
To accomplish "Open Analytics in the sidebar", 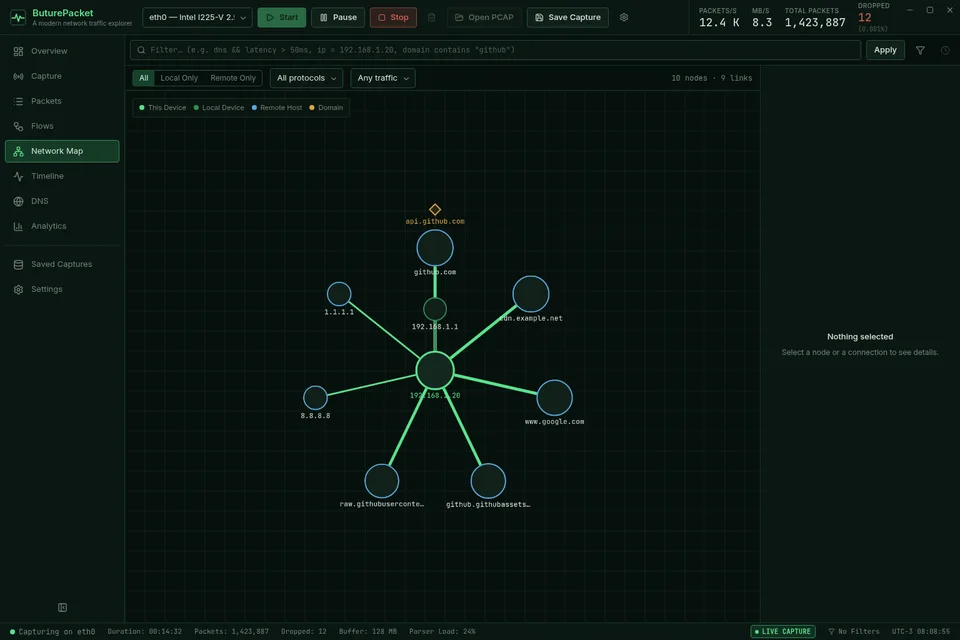I will coord(62,226).
